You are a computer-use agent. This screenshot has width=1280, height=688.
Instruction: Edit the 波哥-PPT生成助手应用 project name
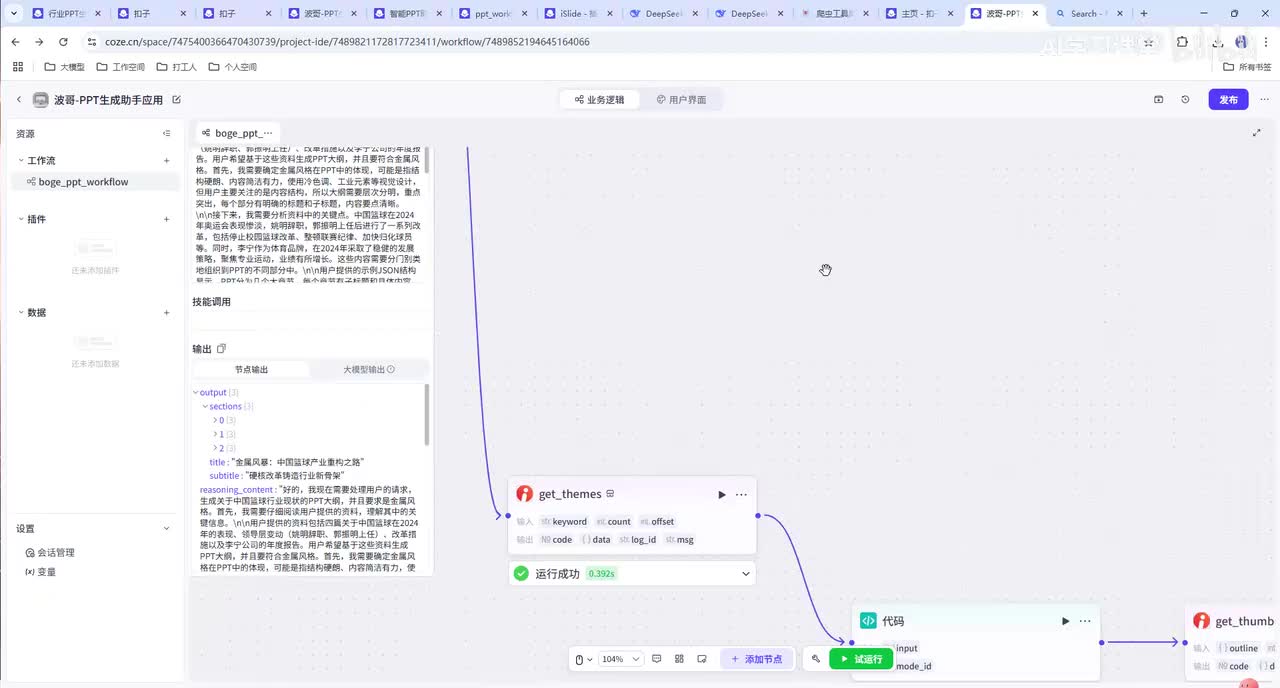click(177, 100)
